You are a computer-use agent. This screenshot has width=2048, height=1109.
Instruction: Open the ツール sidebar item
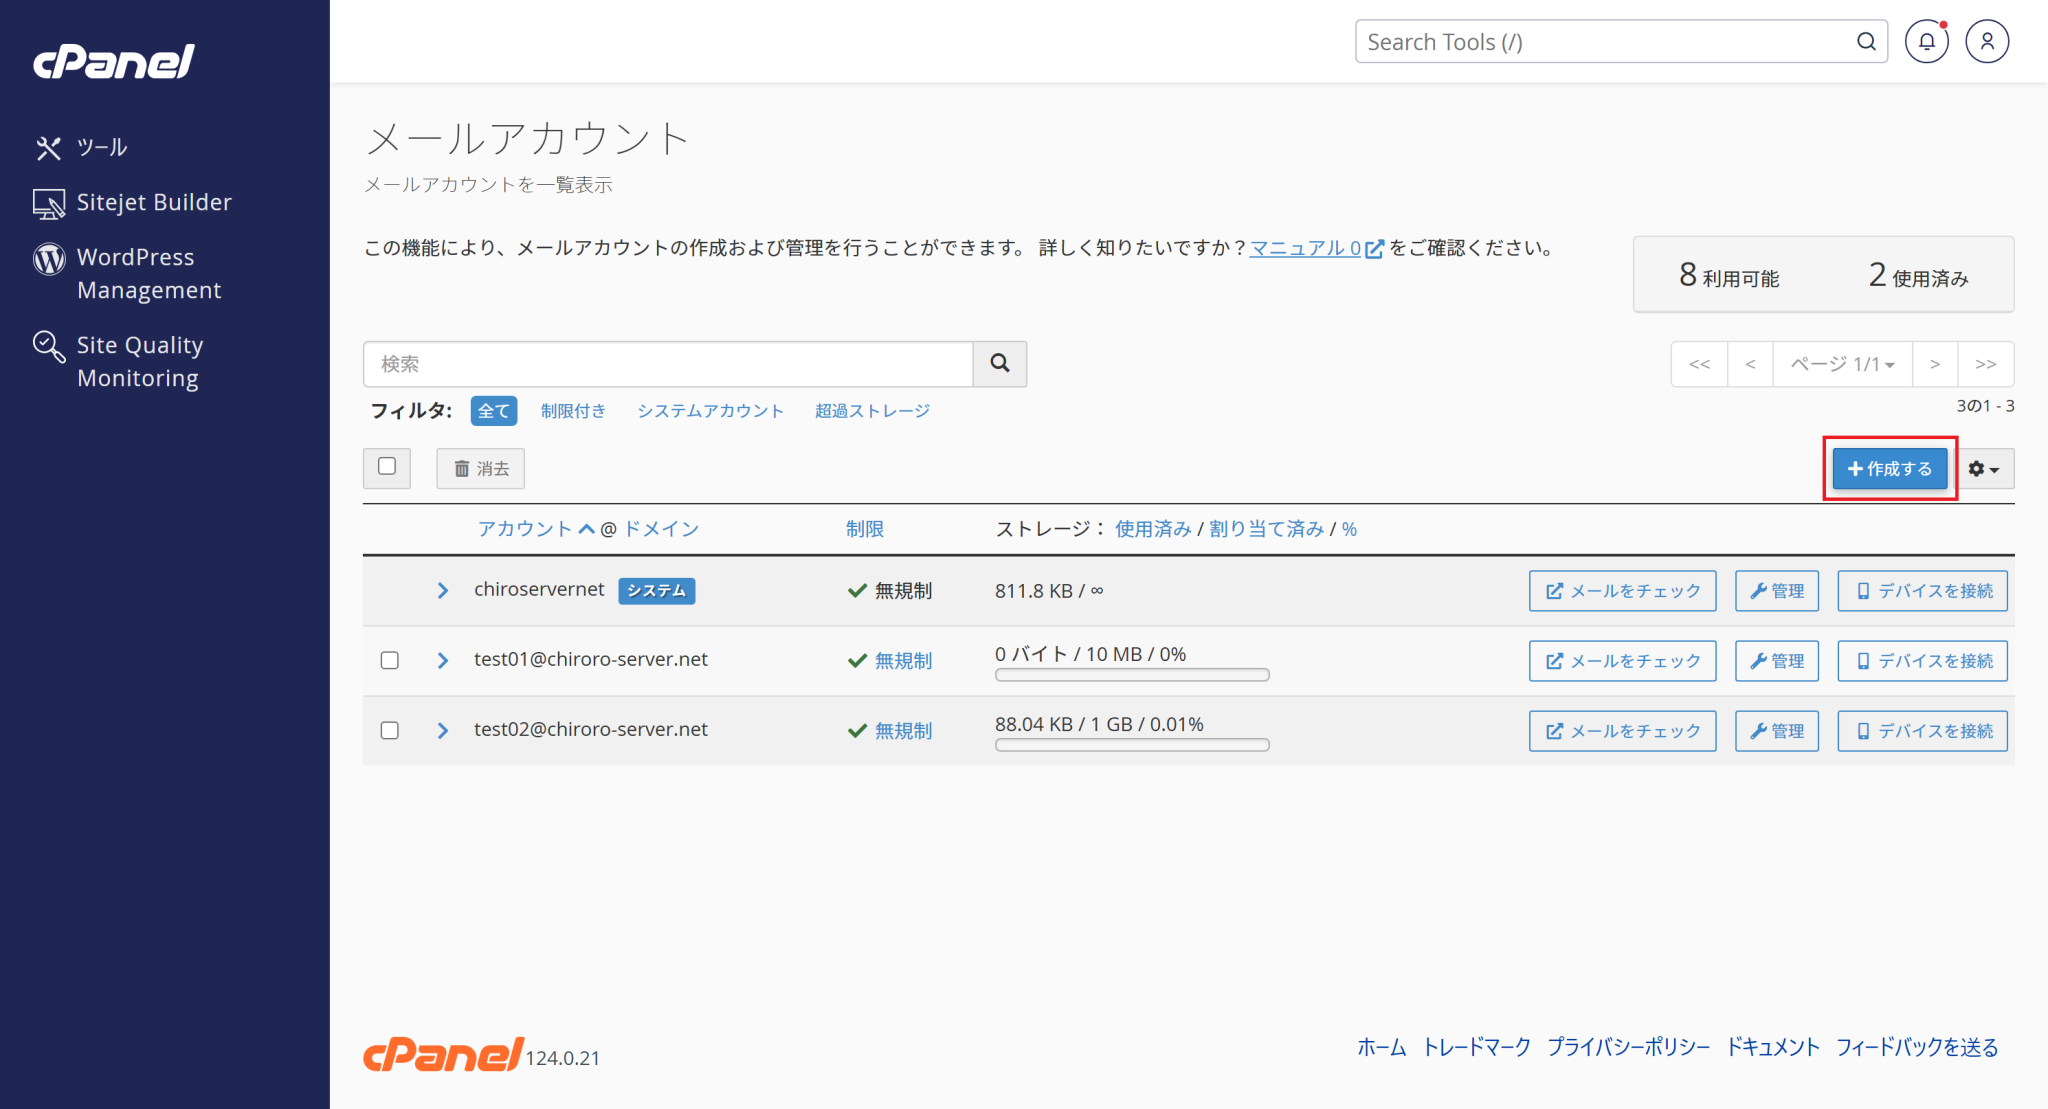tap(103, 147)
